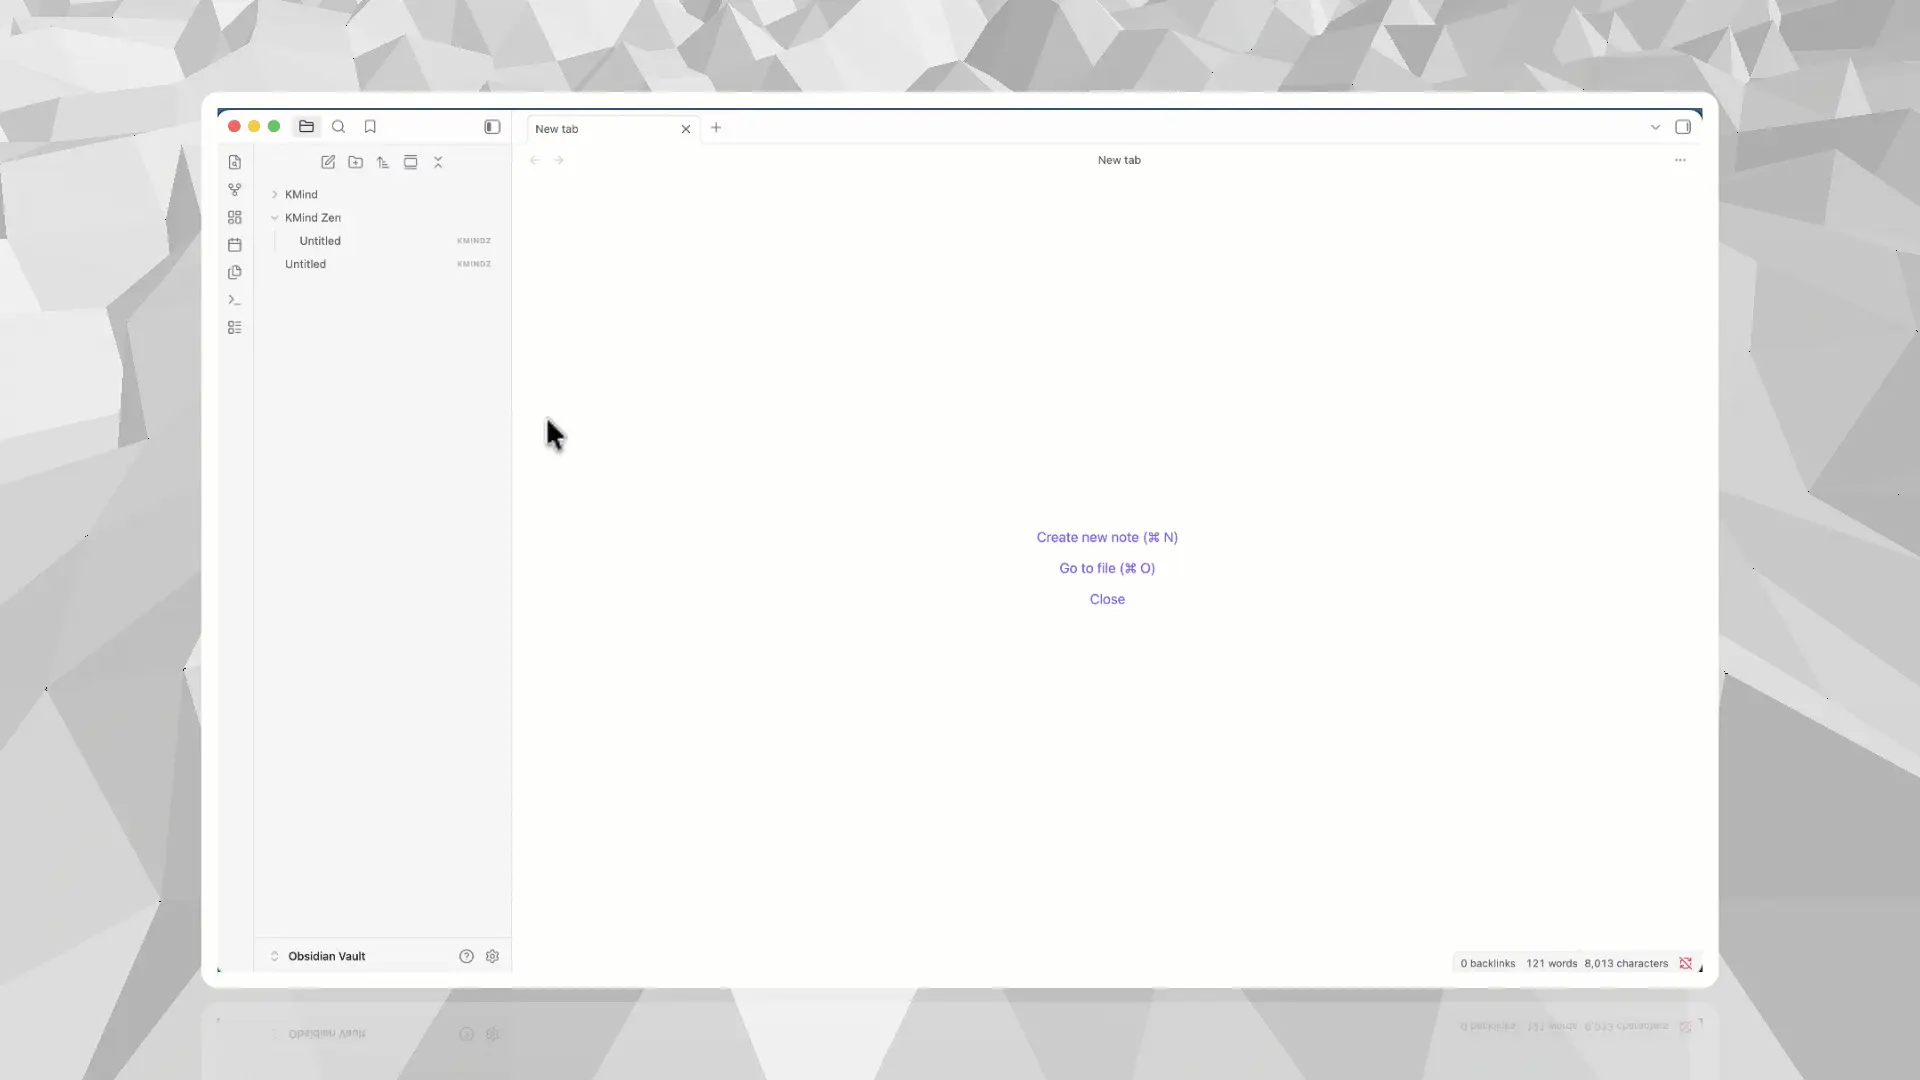The image size is (1920, 1080).
Task: Click the Go to file link
Action: [x=1107, y=568]
